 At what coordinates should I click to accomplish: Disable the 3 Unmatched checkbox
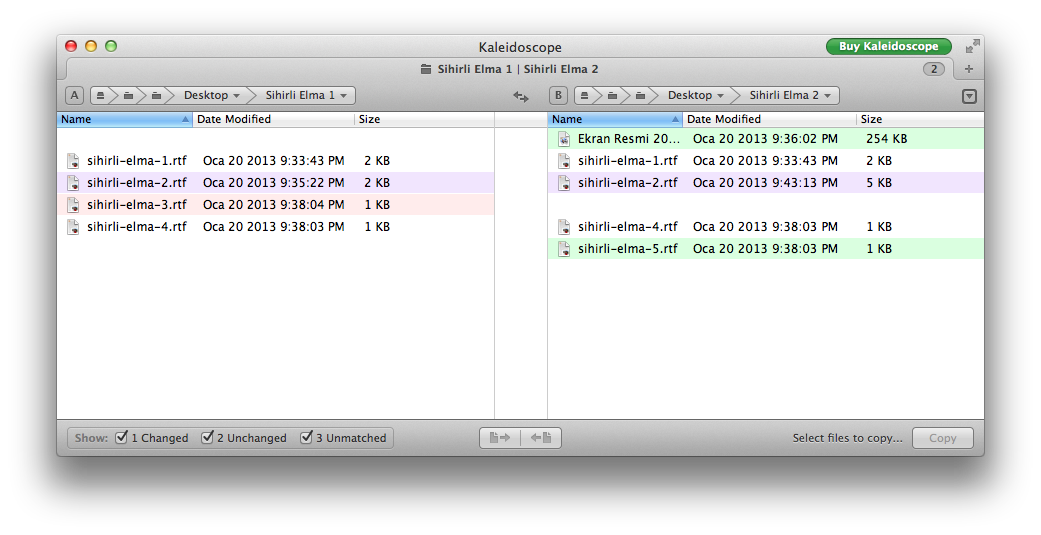tap(306, 438)
